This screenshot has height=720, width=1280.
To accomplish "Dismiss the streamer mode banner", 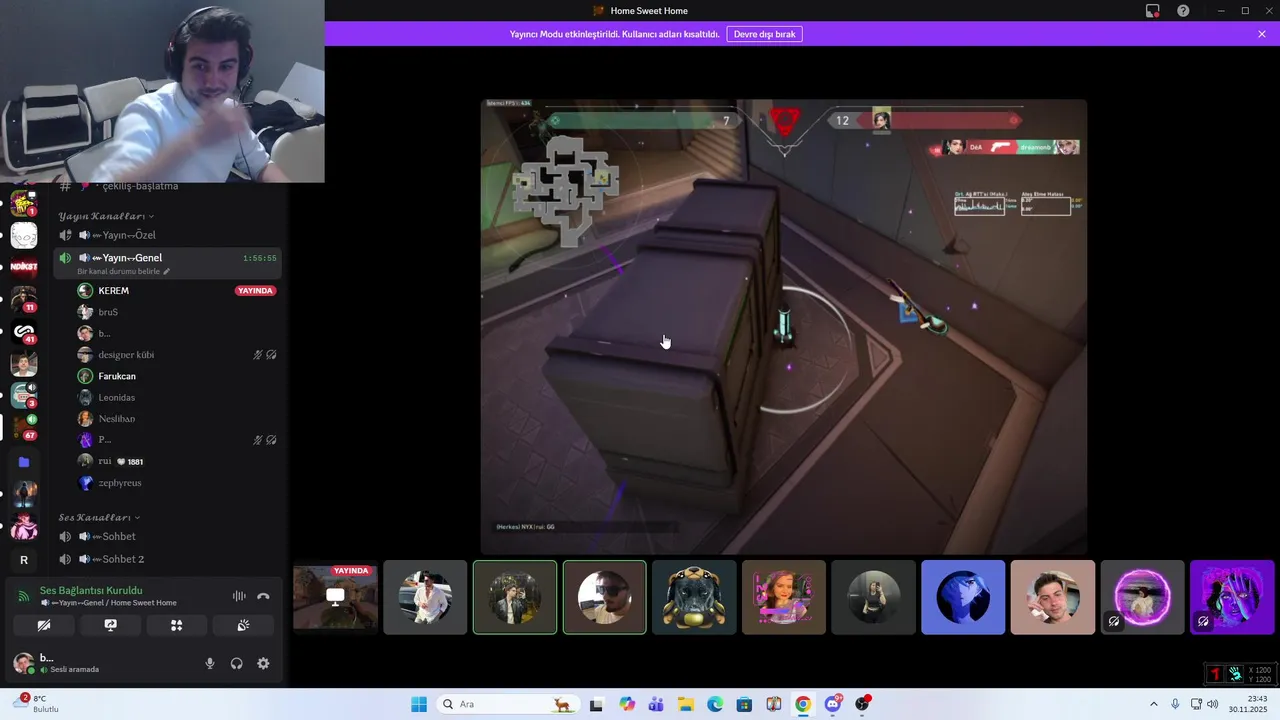I will click(1262, 34).
